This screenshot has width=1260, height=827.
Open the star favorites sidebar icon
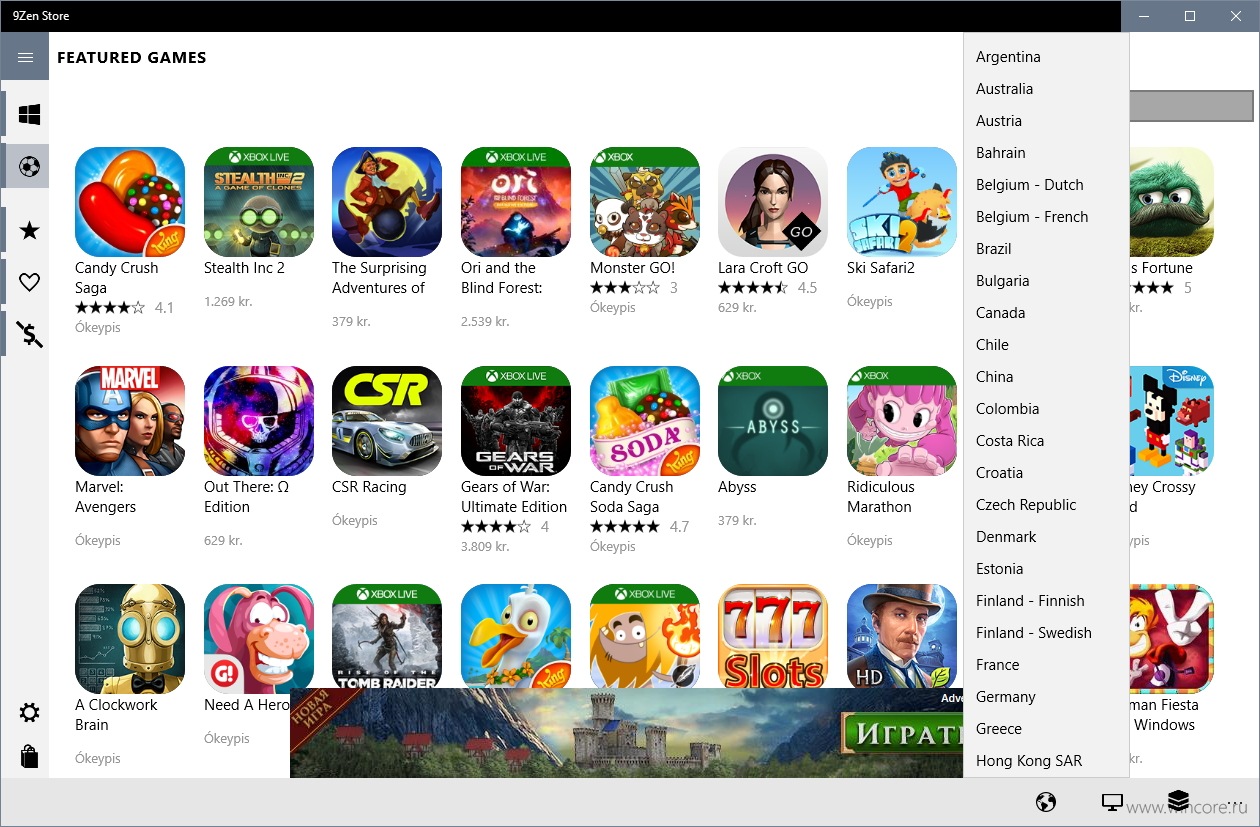pos(29,231)
